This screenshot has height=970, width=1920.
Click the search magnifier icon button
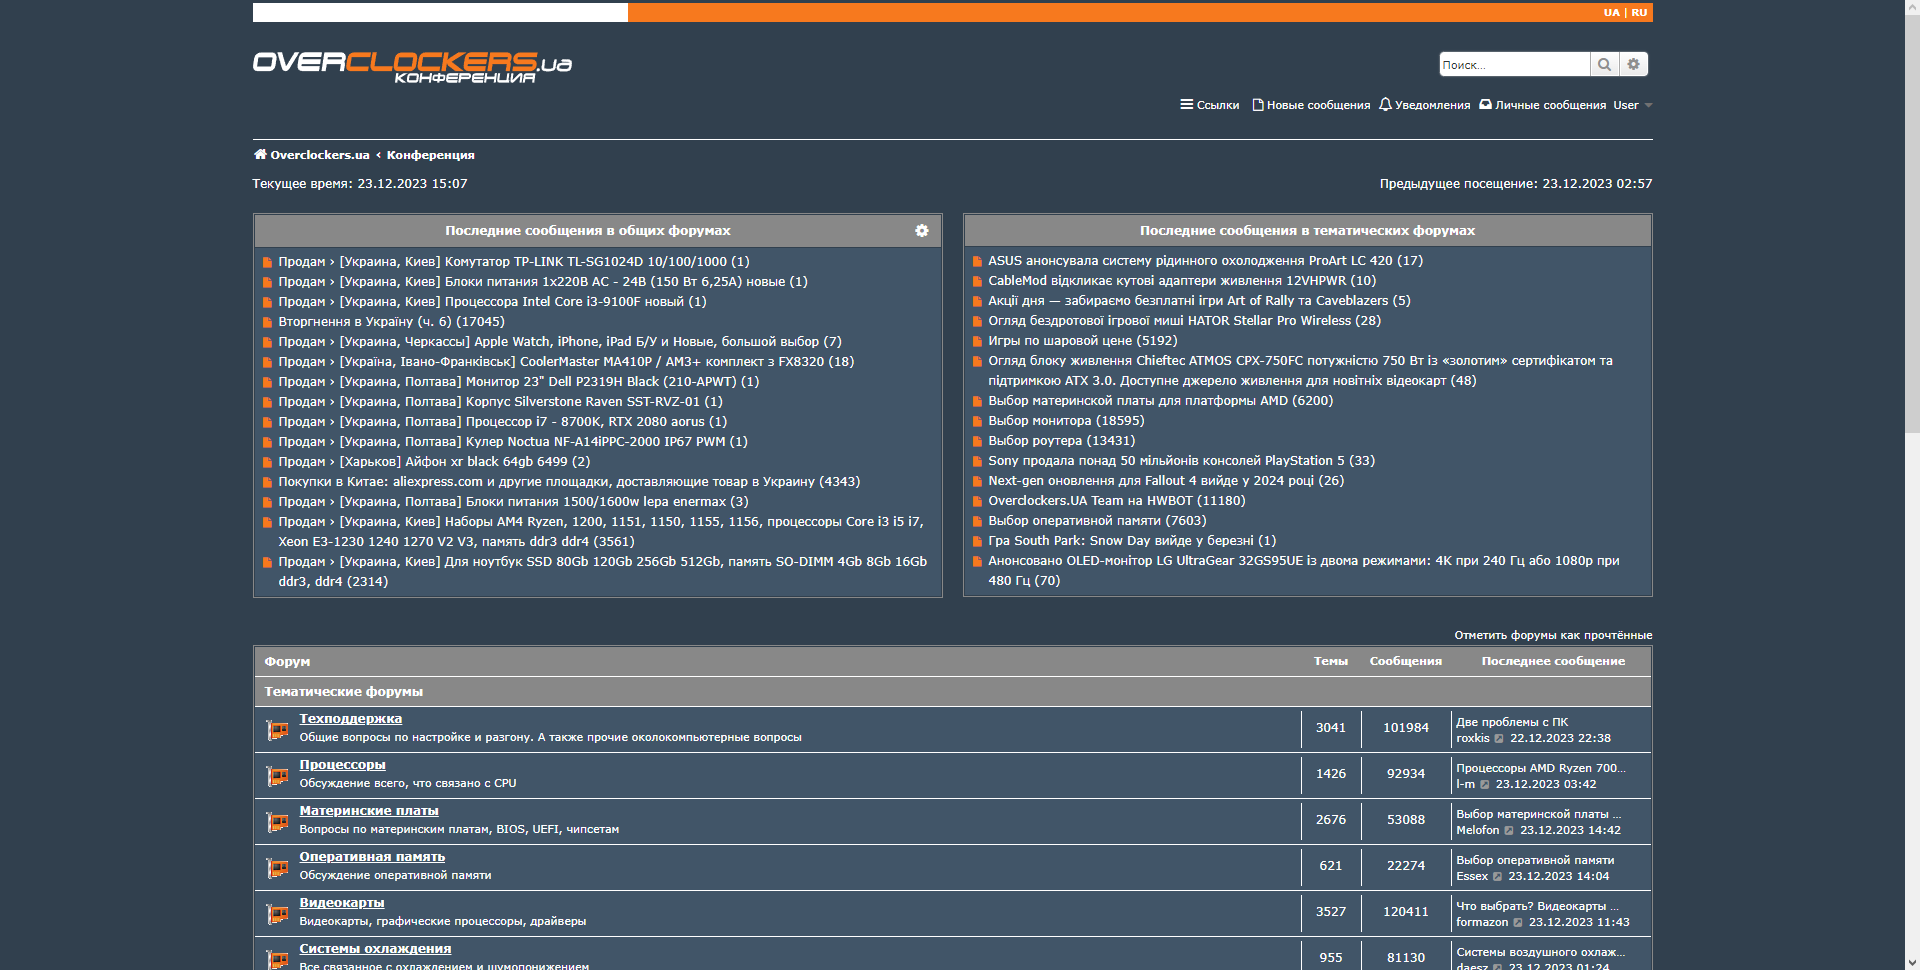click(x=1604, y=64)
